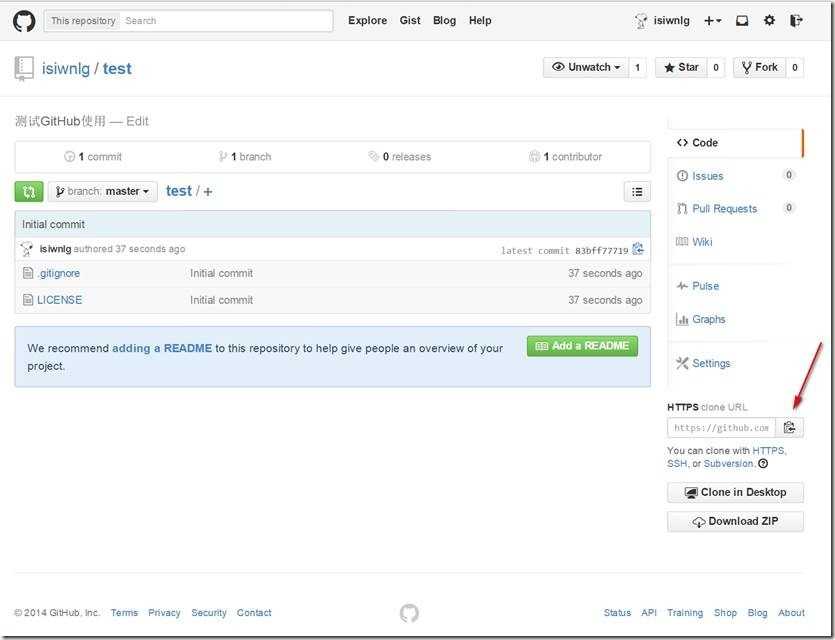
Task: Click Explore in top navigation
Action: coord(367,21)
